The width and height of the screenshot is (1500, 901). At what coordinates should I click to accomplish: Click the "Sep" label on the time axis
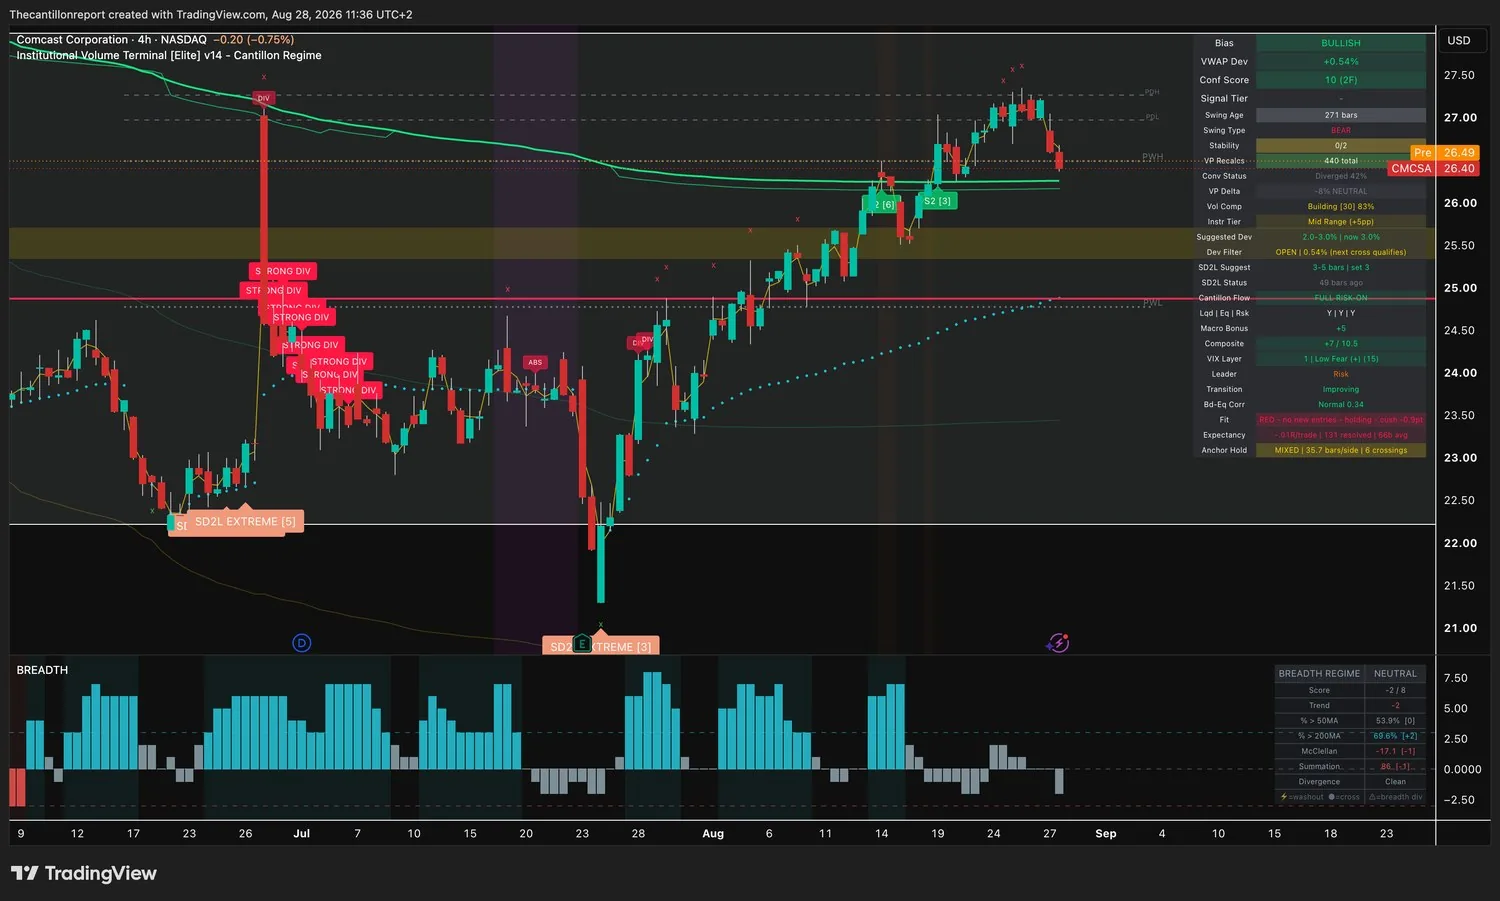(1105, 833)
